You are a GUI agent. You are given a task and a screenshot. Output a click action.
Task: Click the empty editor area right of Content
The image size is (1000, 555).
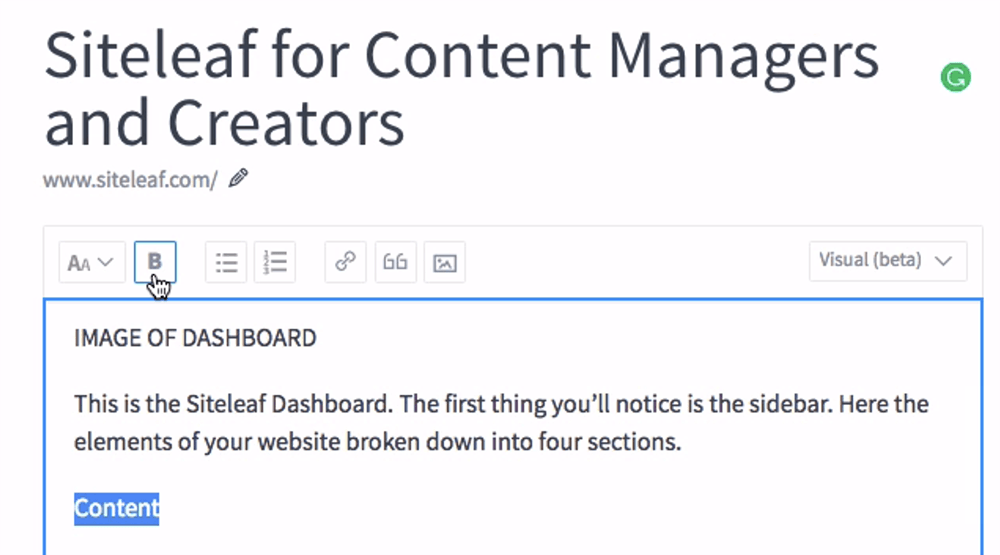coord(568,508)
